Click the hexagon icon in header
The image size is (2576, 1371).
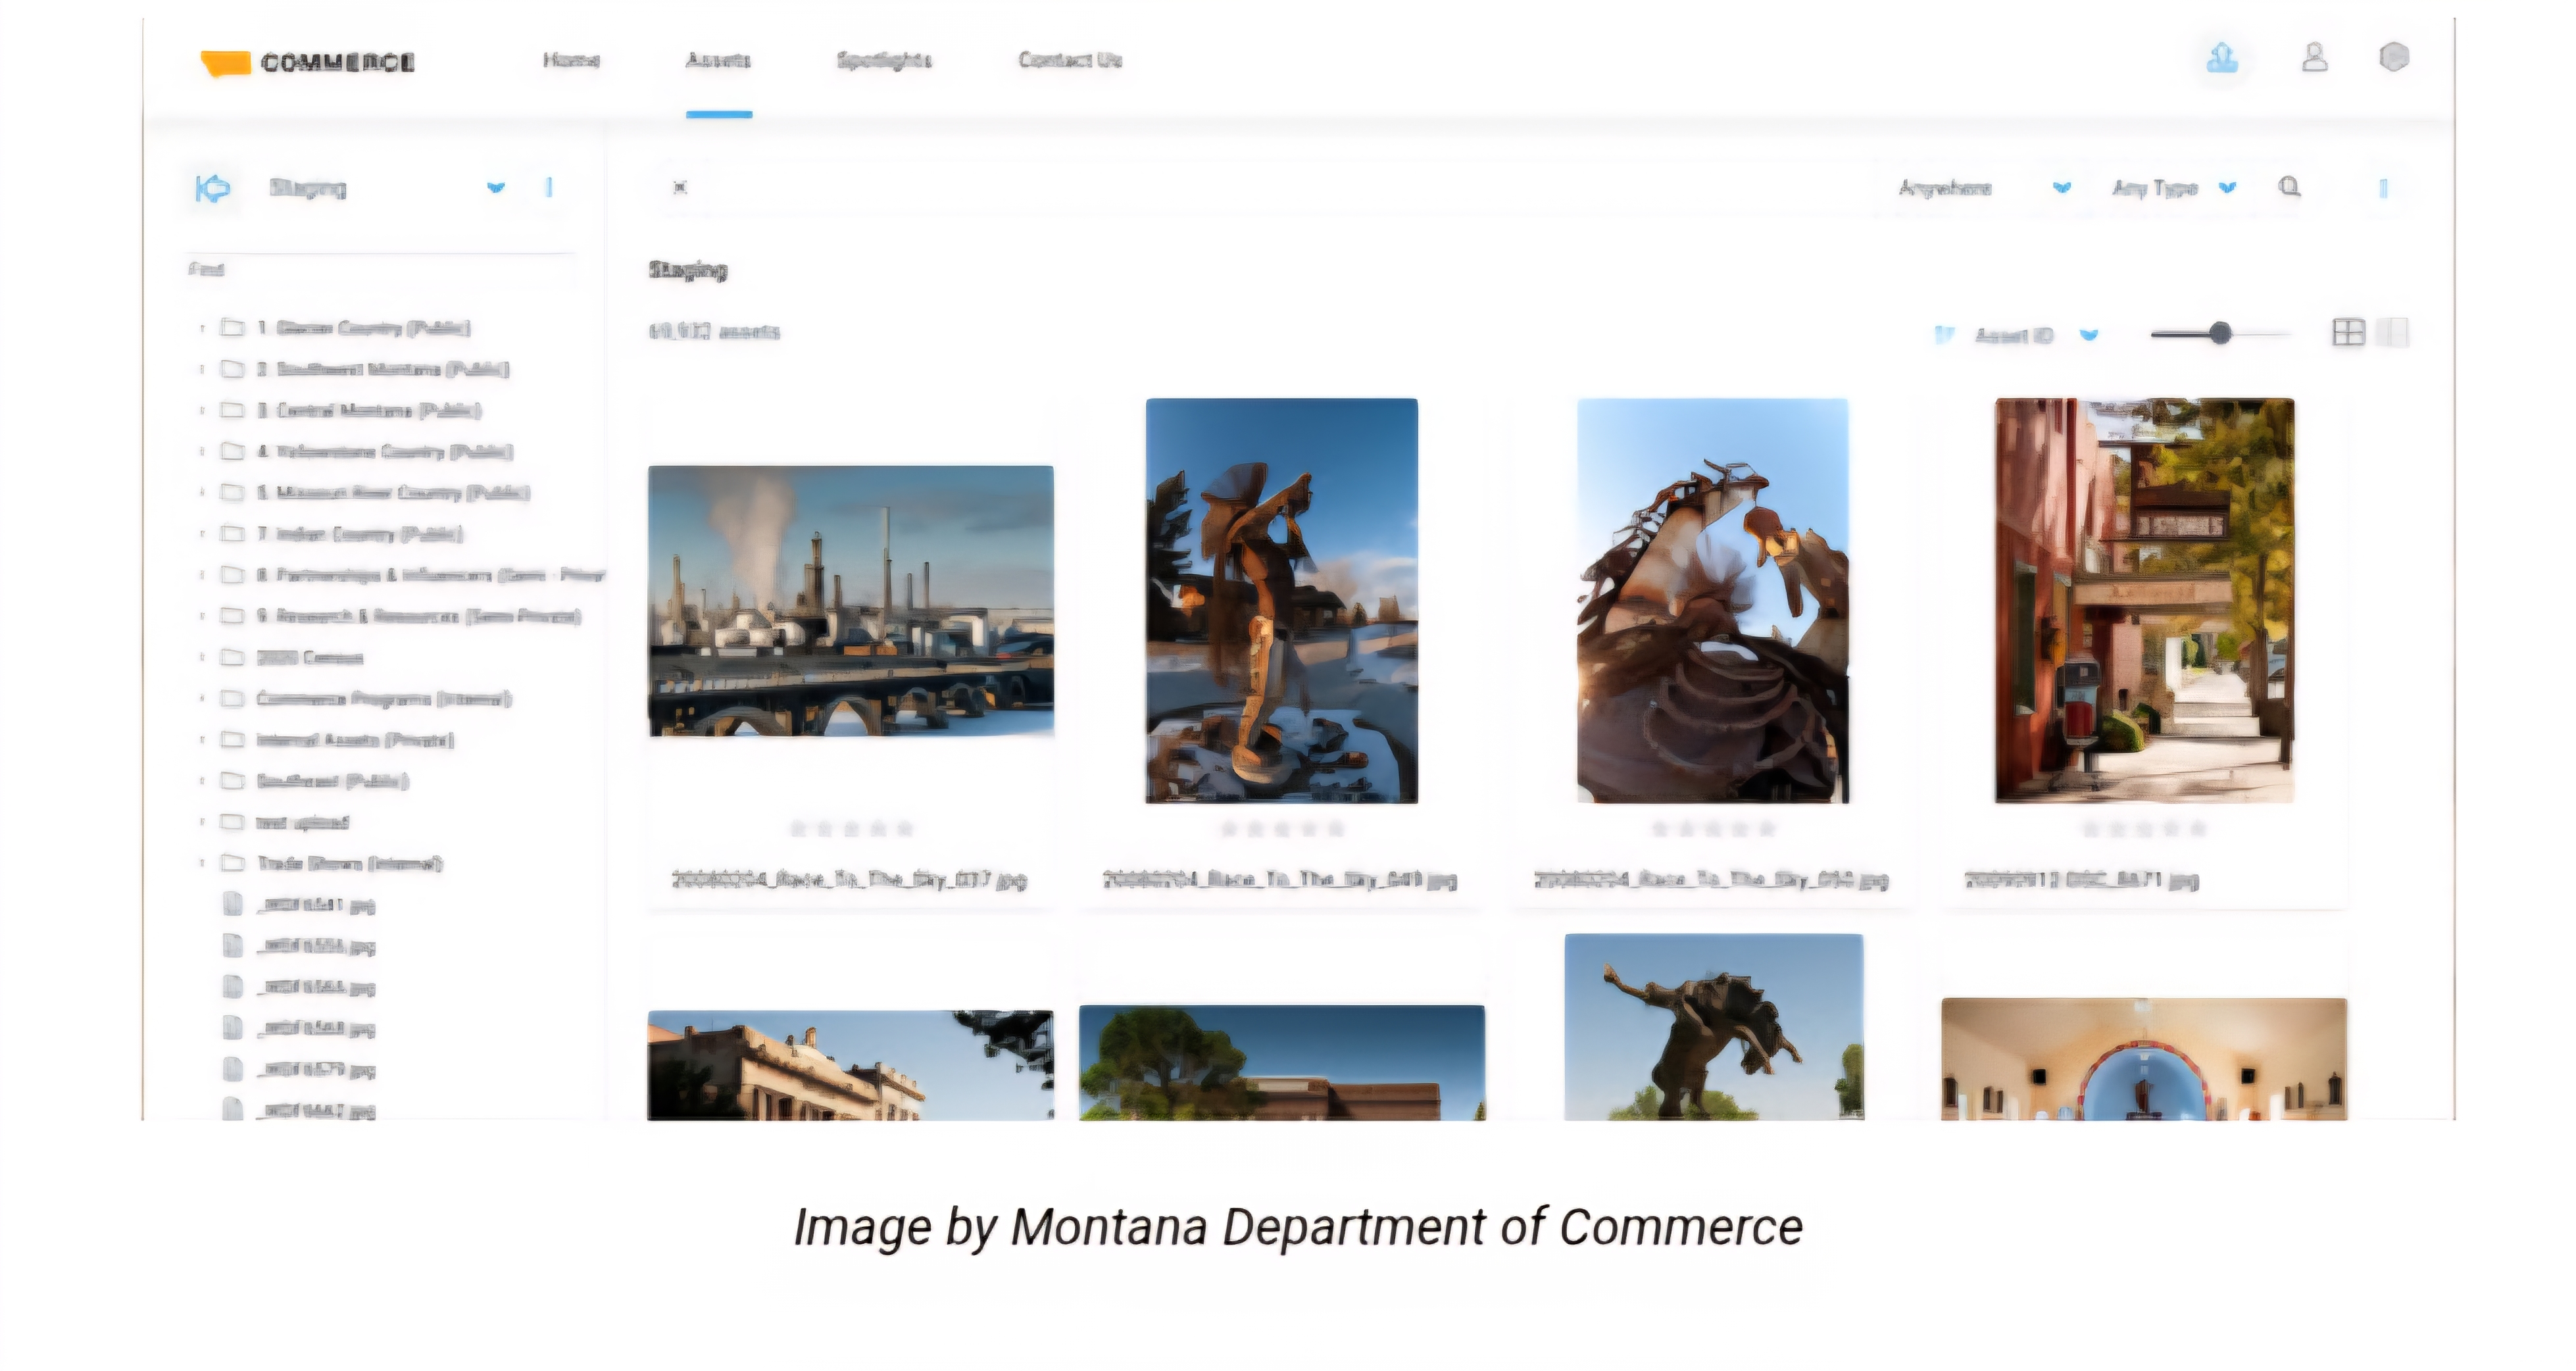[x=2393, y=58]
